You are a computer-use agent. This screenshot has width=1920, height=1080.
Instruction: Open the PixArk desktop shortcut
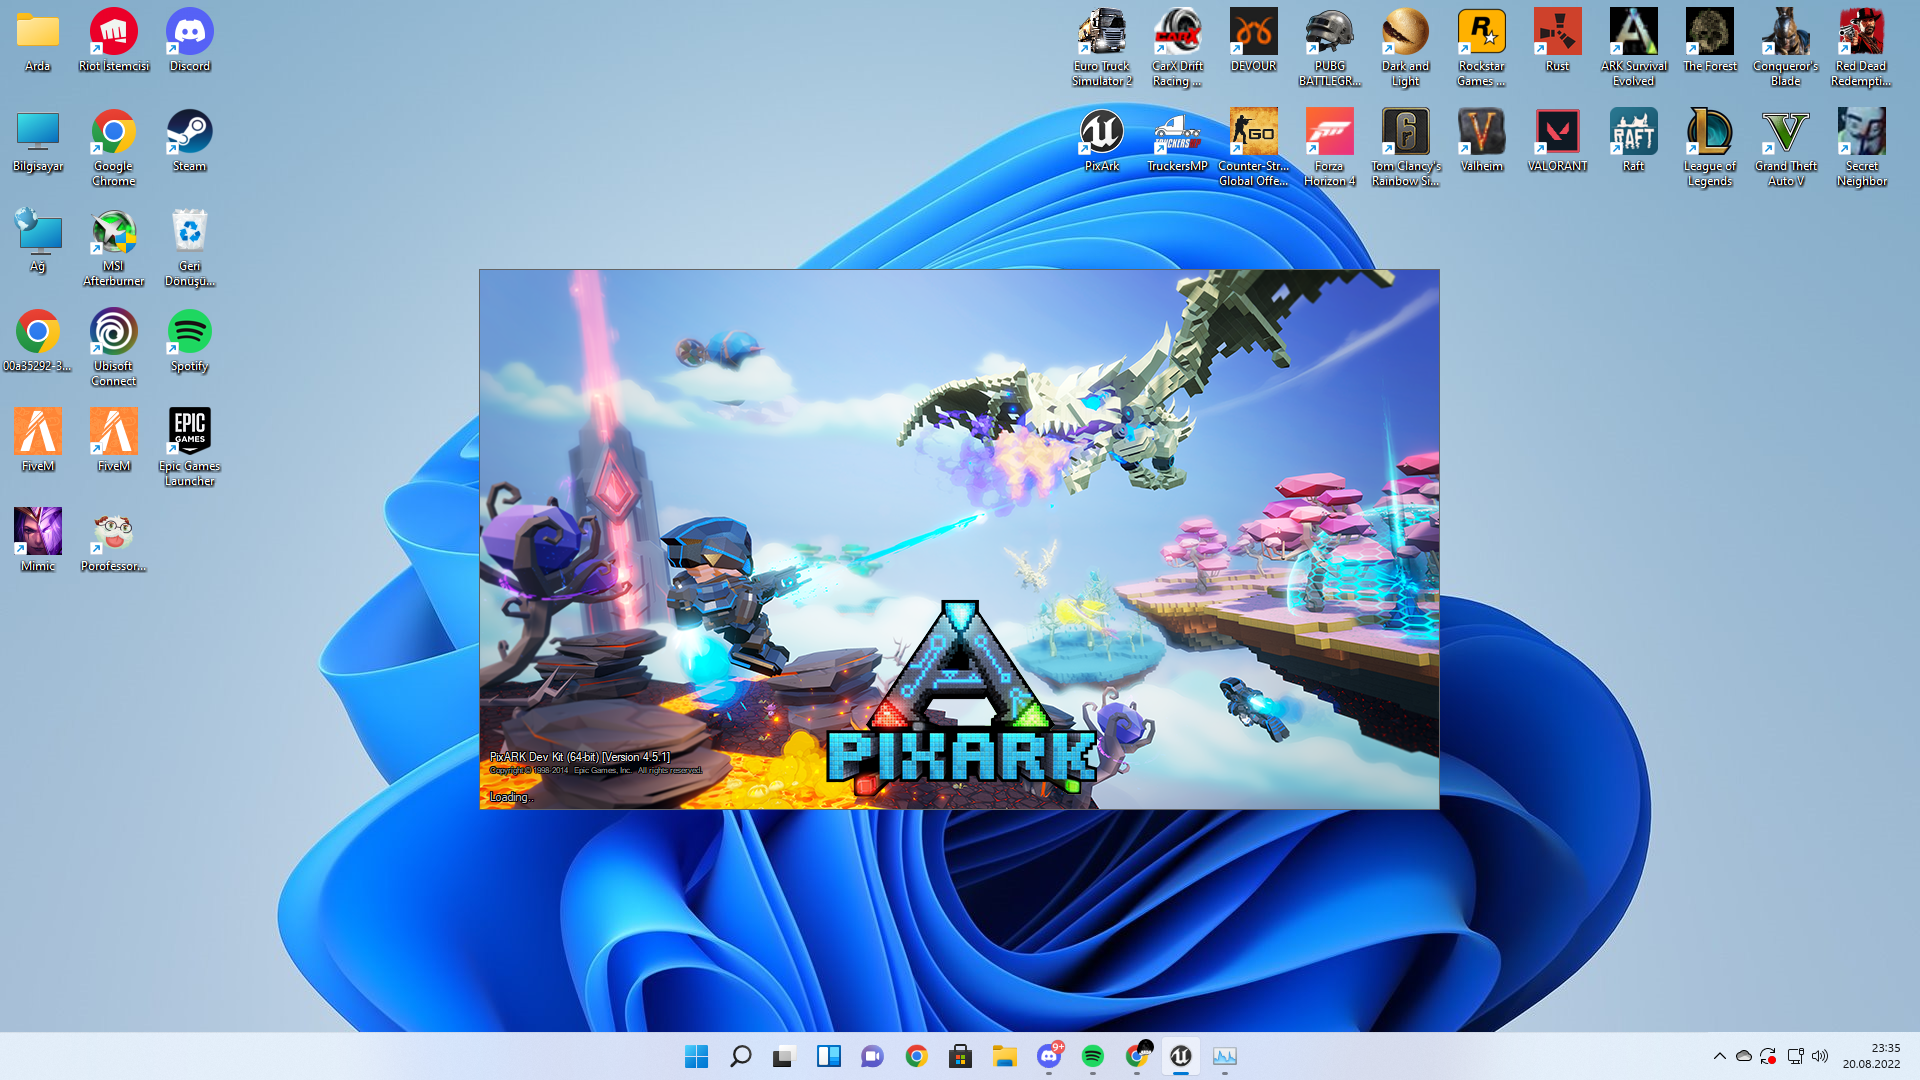(x=1101, y=140)
